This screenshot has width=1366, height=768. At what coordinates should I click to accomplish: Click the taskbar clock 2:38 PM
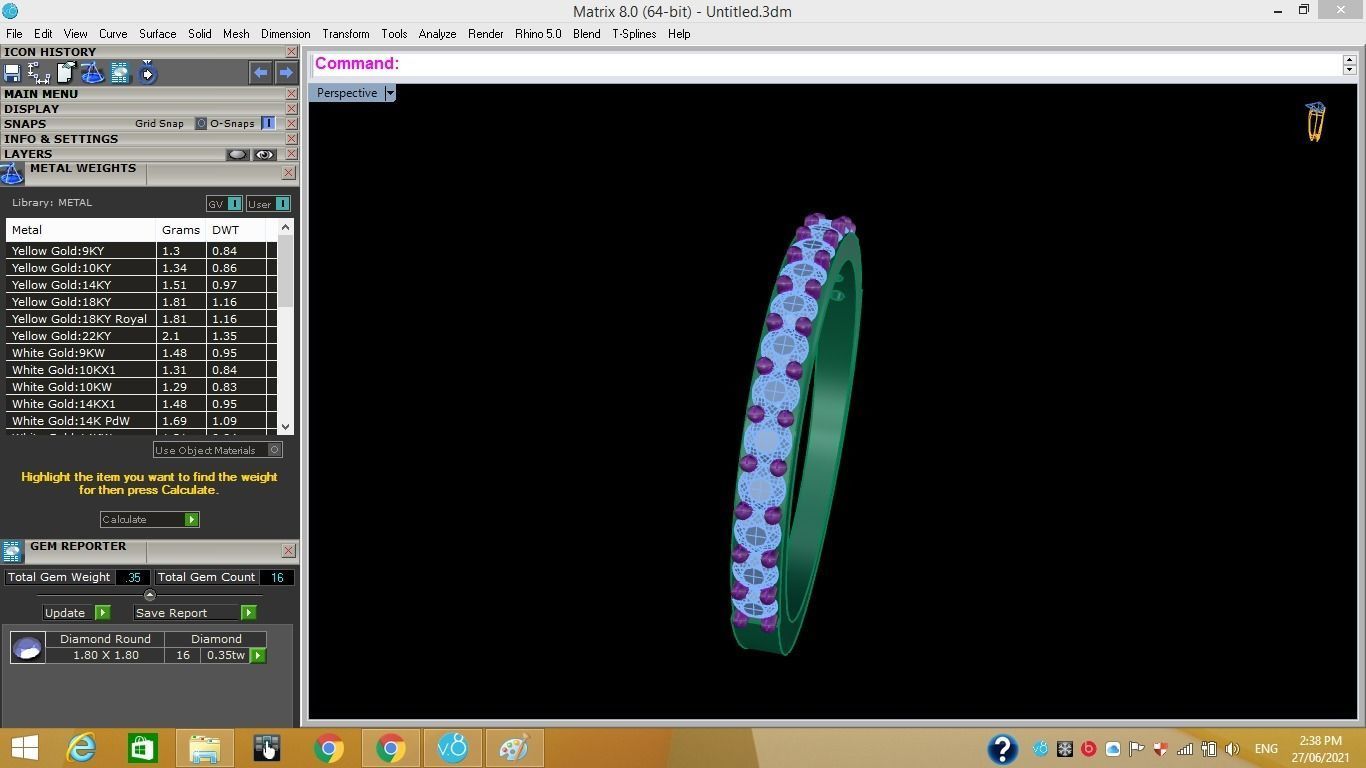[1321, 741]
